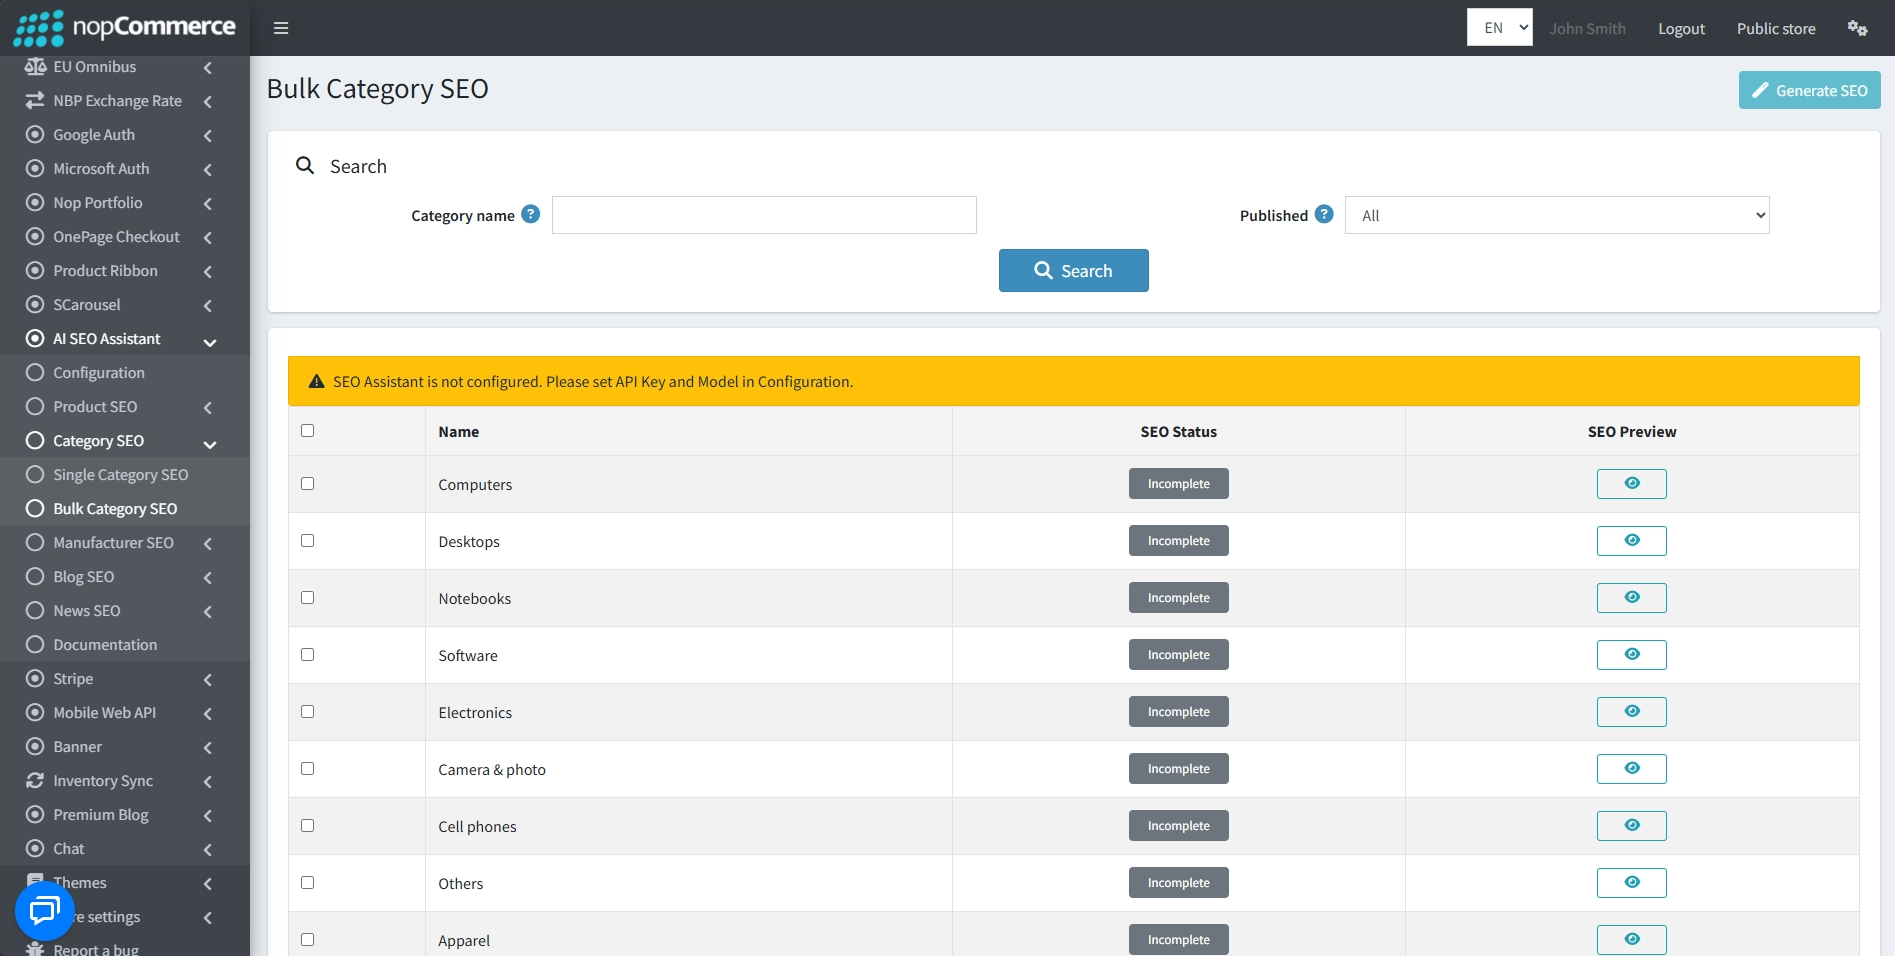The image size is (1895, 956).
Task: Click the blue Search button
Action: [x=1073, y=270]
